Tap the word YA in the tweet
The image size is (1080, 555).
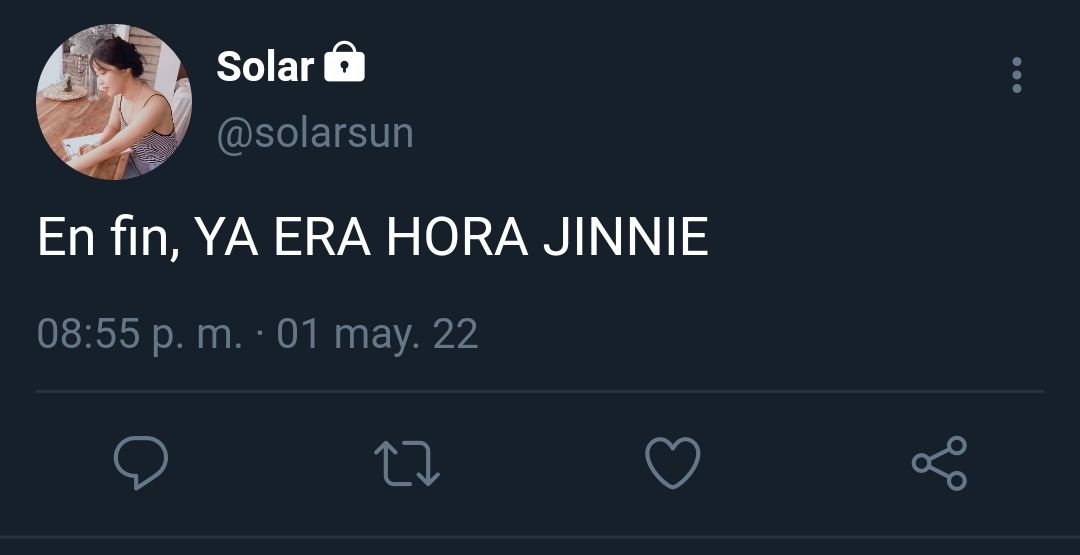point(226,237)
